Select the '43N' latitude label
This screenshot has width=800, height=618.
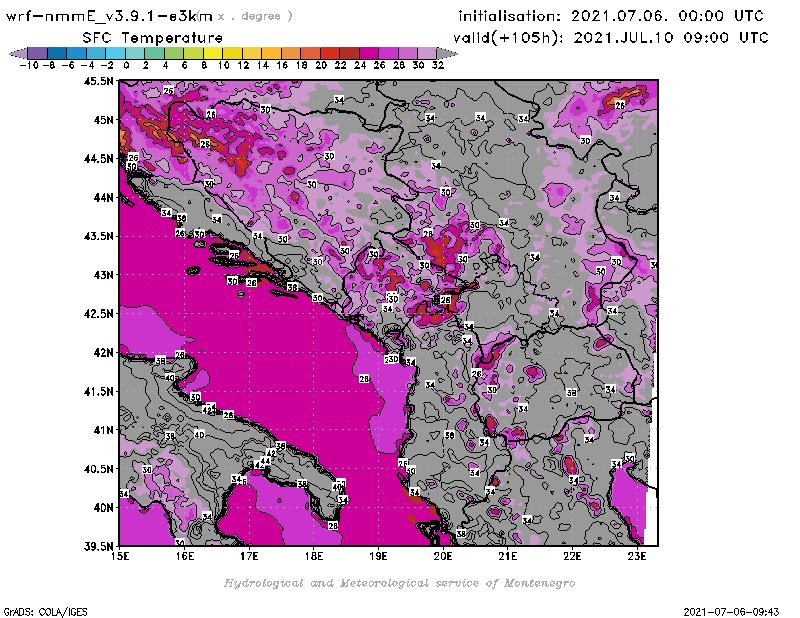103,275
